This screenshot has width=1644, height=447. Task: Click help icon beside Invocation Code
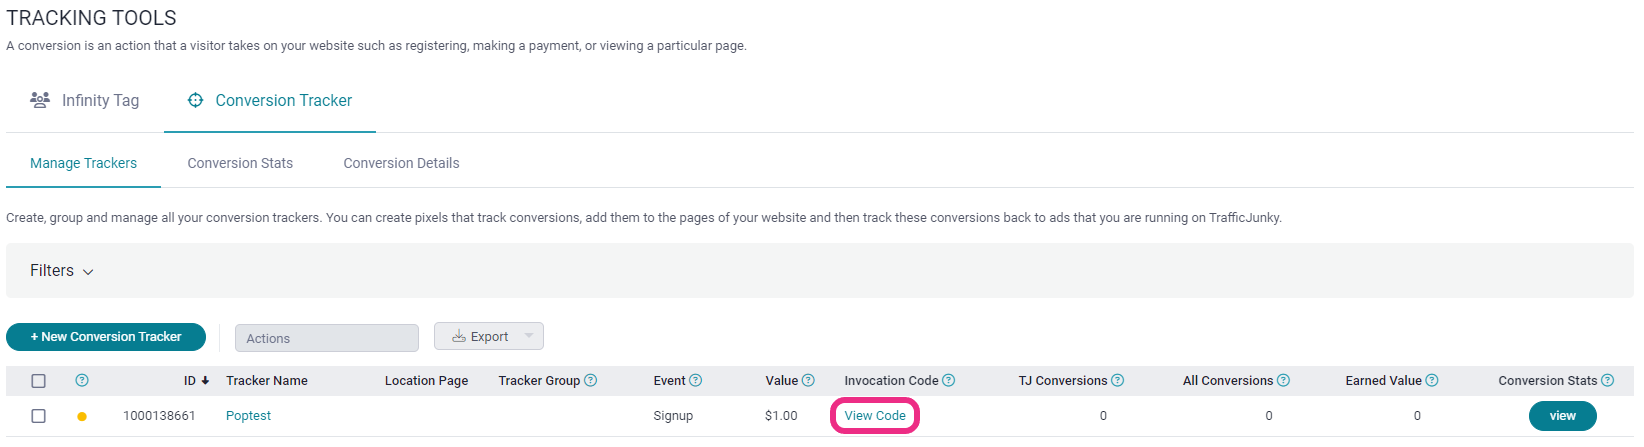[949, 380]
